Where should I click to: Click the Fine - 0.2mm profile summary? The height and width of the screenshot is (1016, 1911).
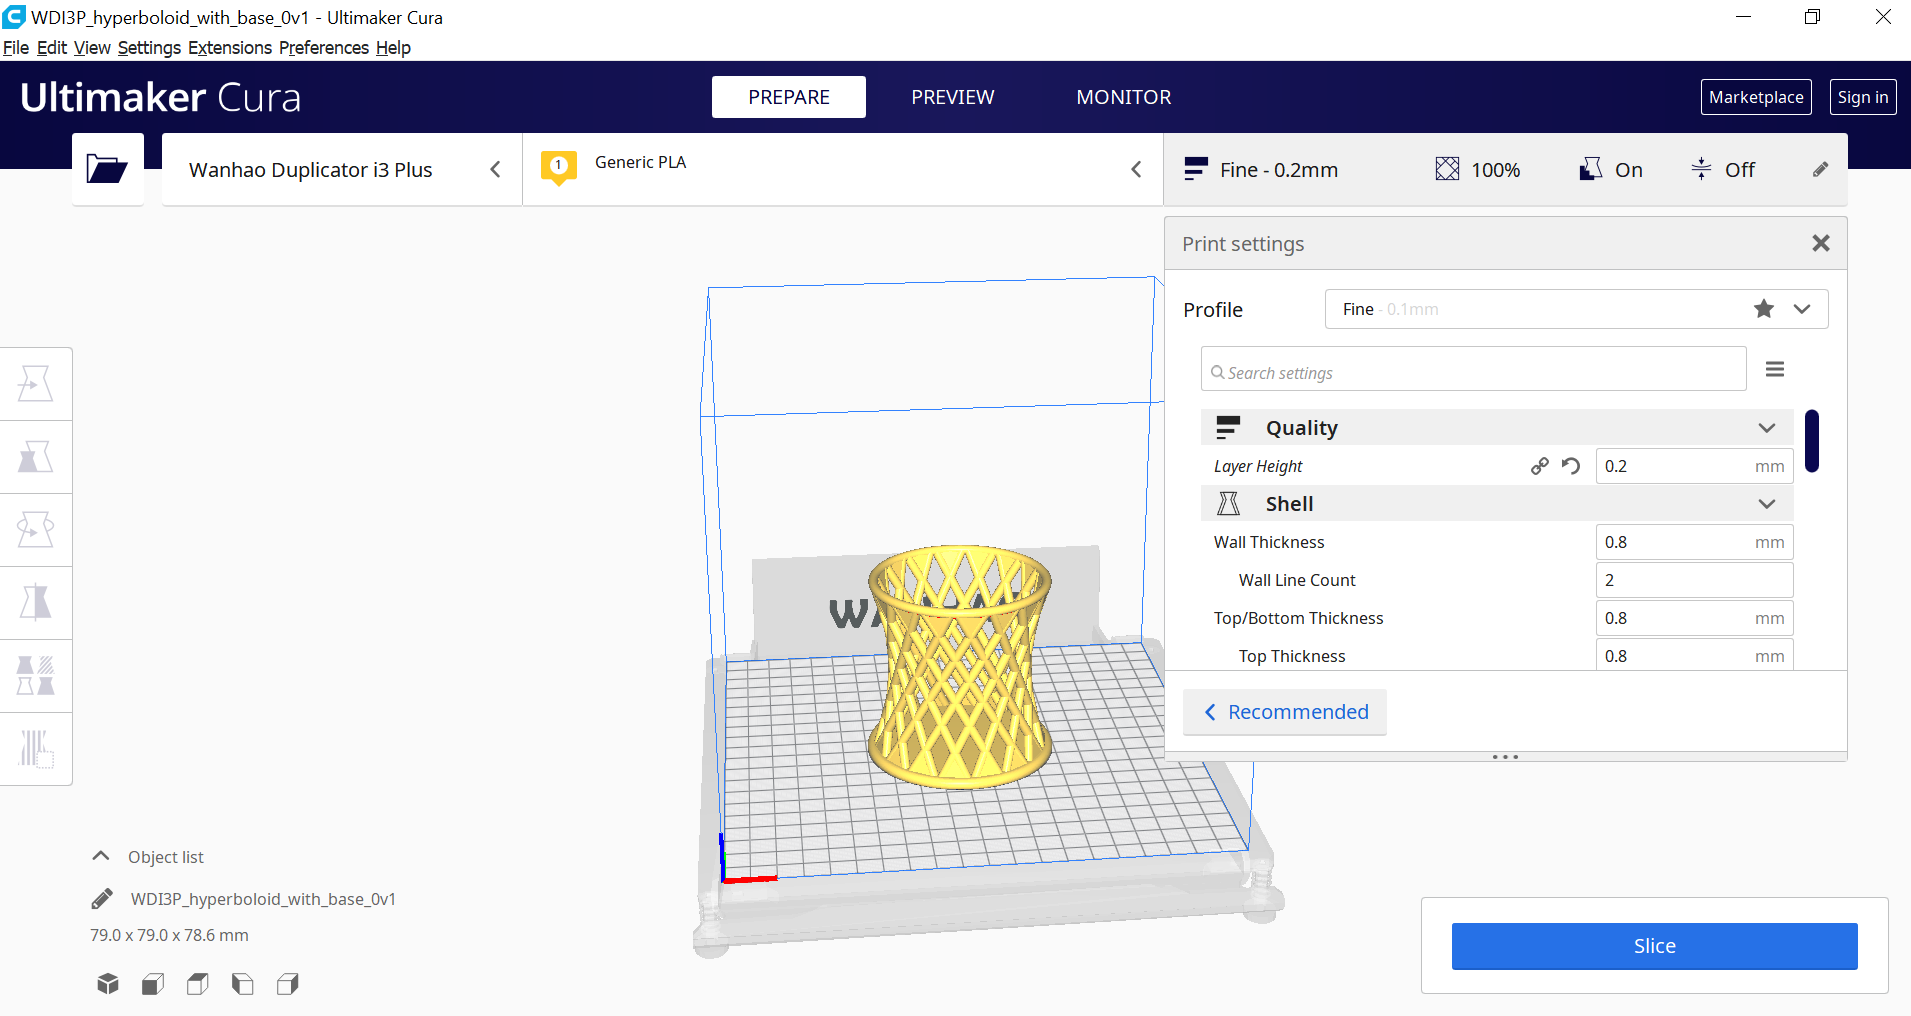1261,170
